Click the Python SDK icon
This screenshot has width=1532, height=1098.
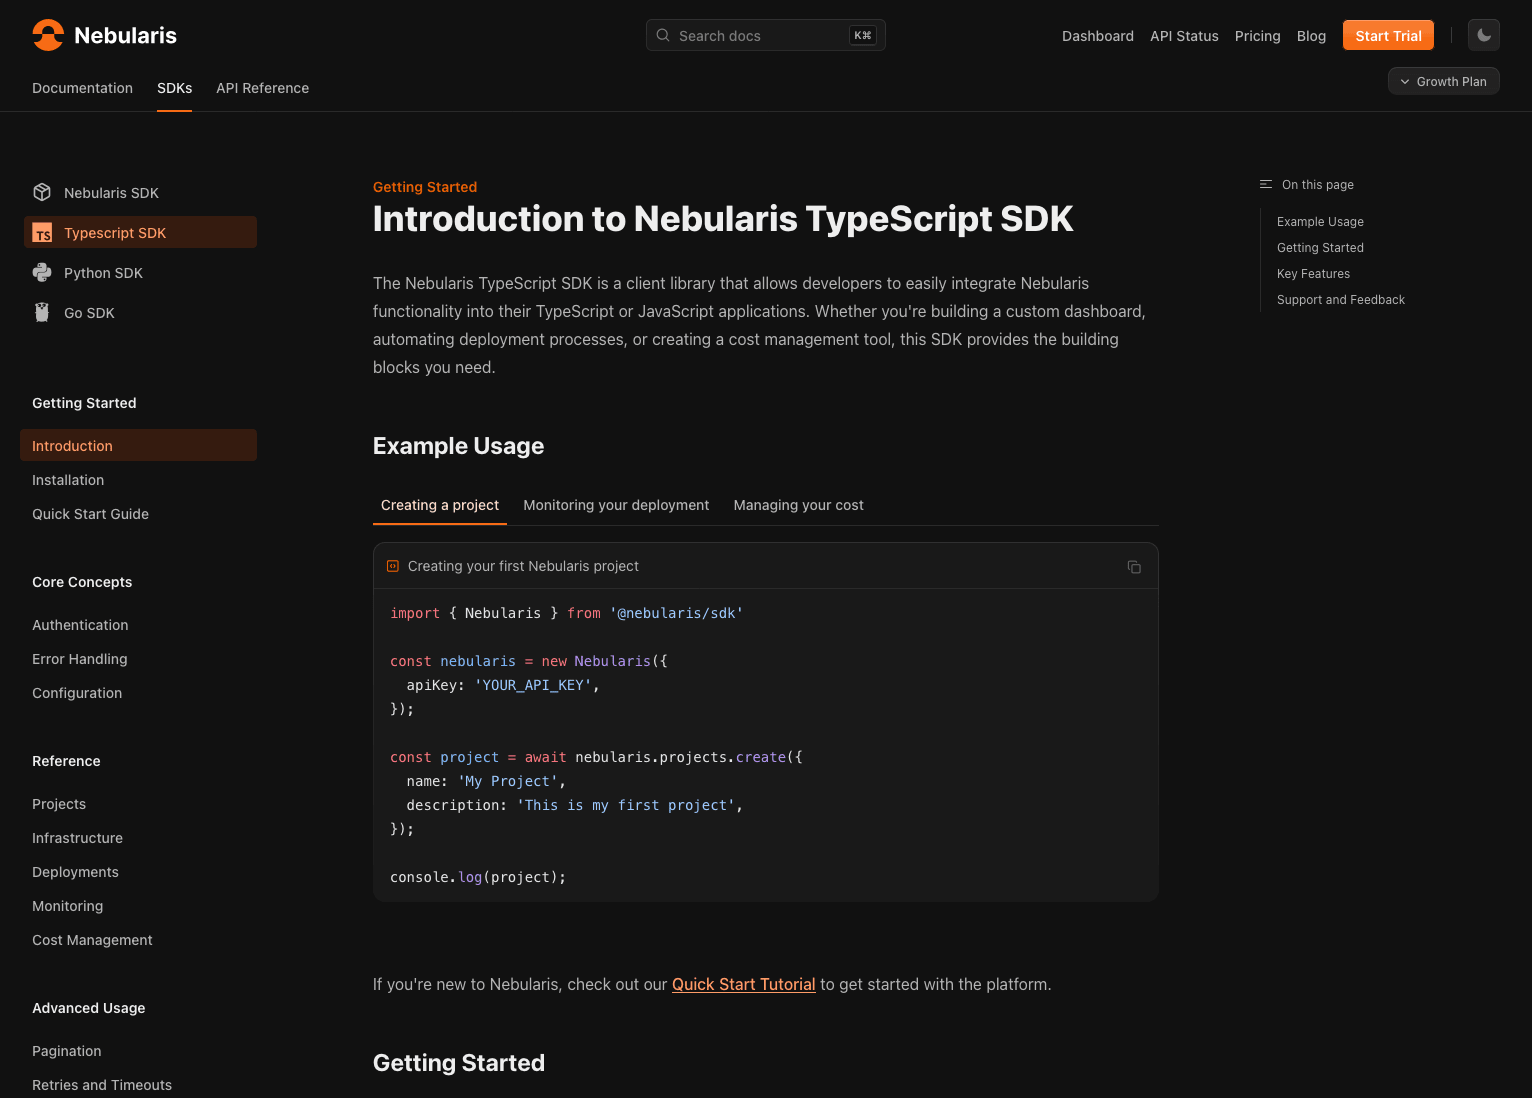(x=42, y=272)
